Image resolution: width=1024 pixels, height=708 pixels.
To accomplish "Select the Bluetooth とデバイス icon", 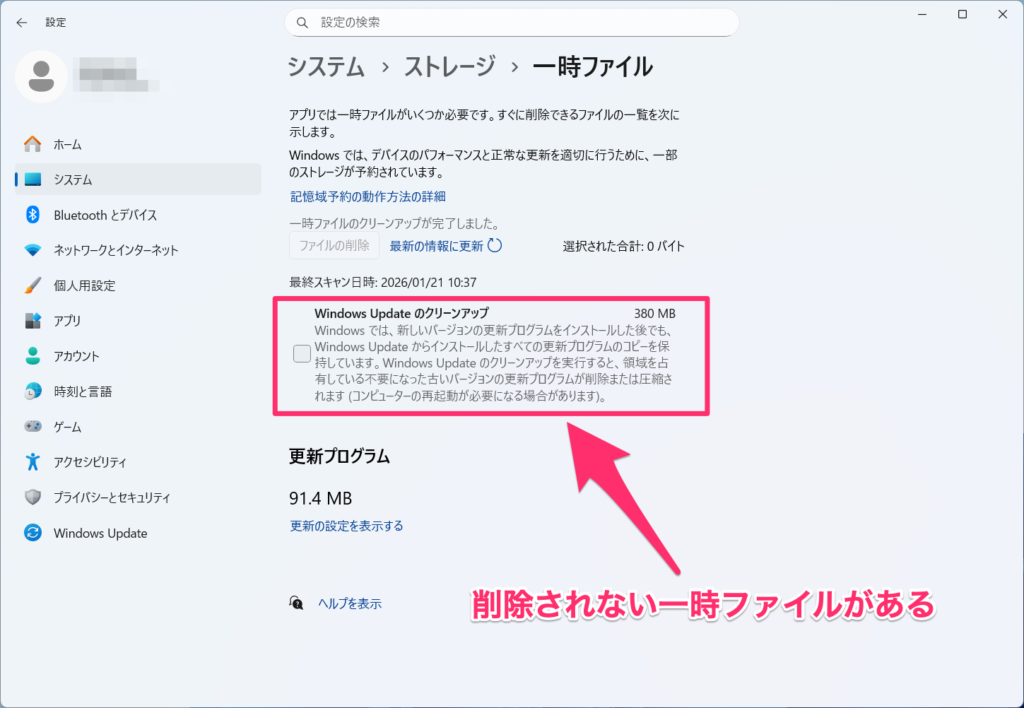I will [33, 215].
